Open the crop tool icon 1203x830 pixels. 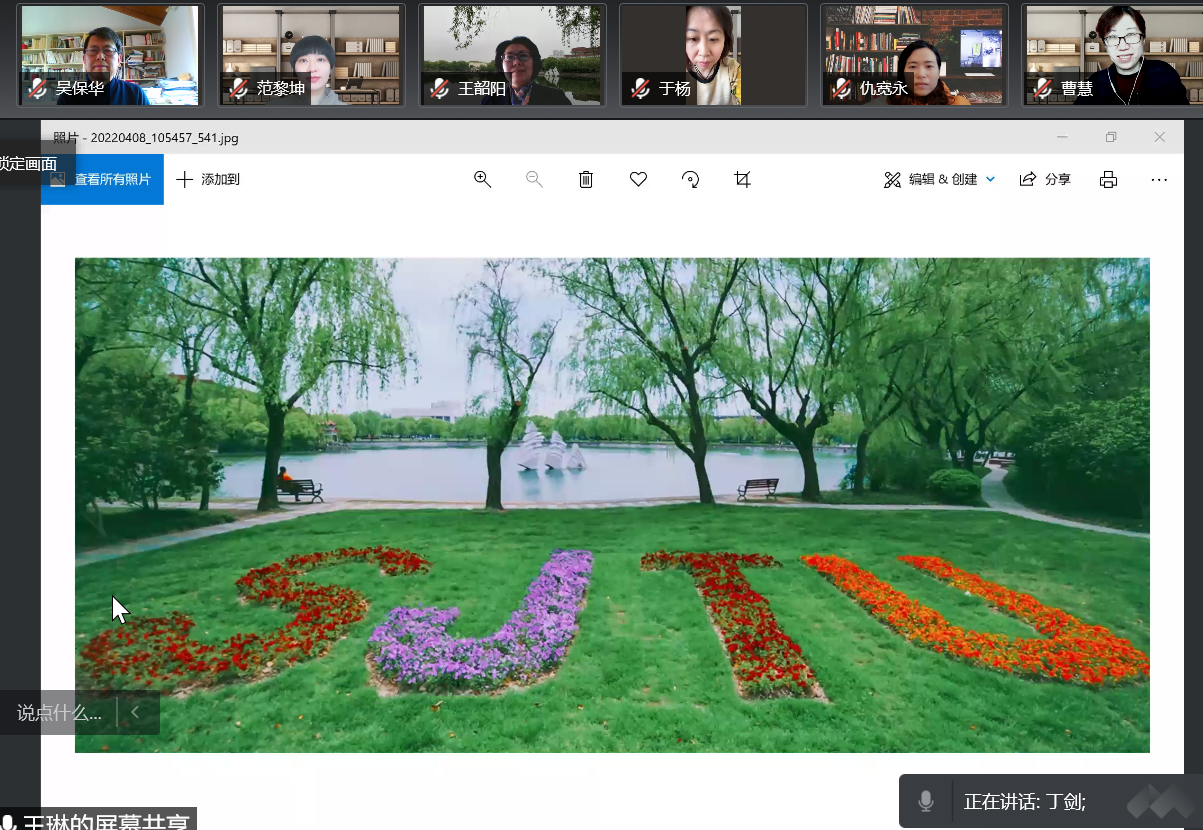click(x=742, y=179)
